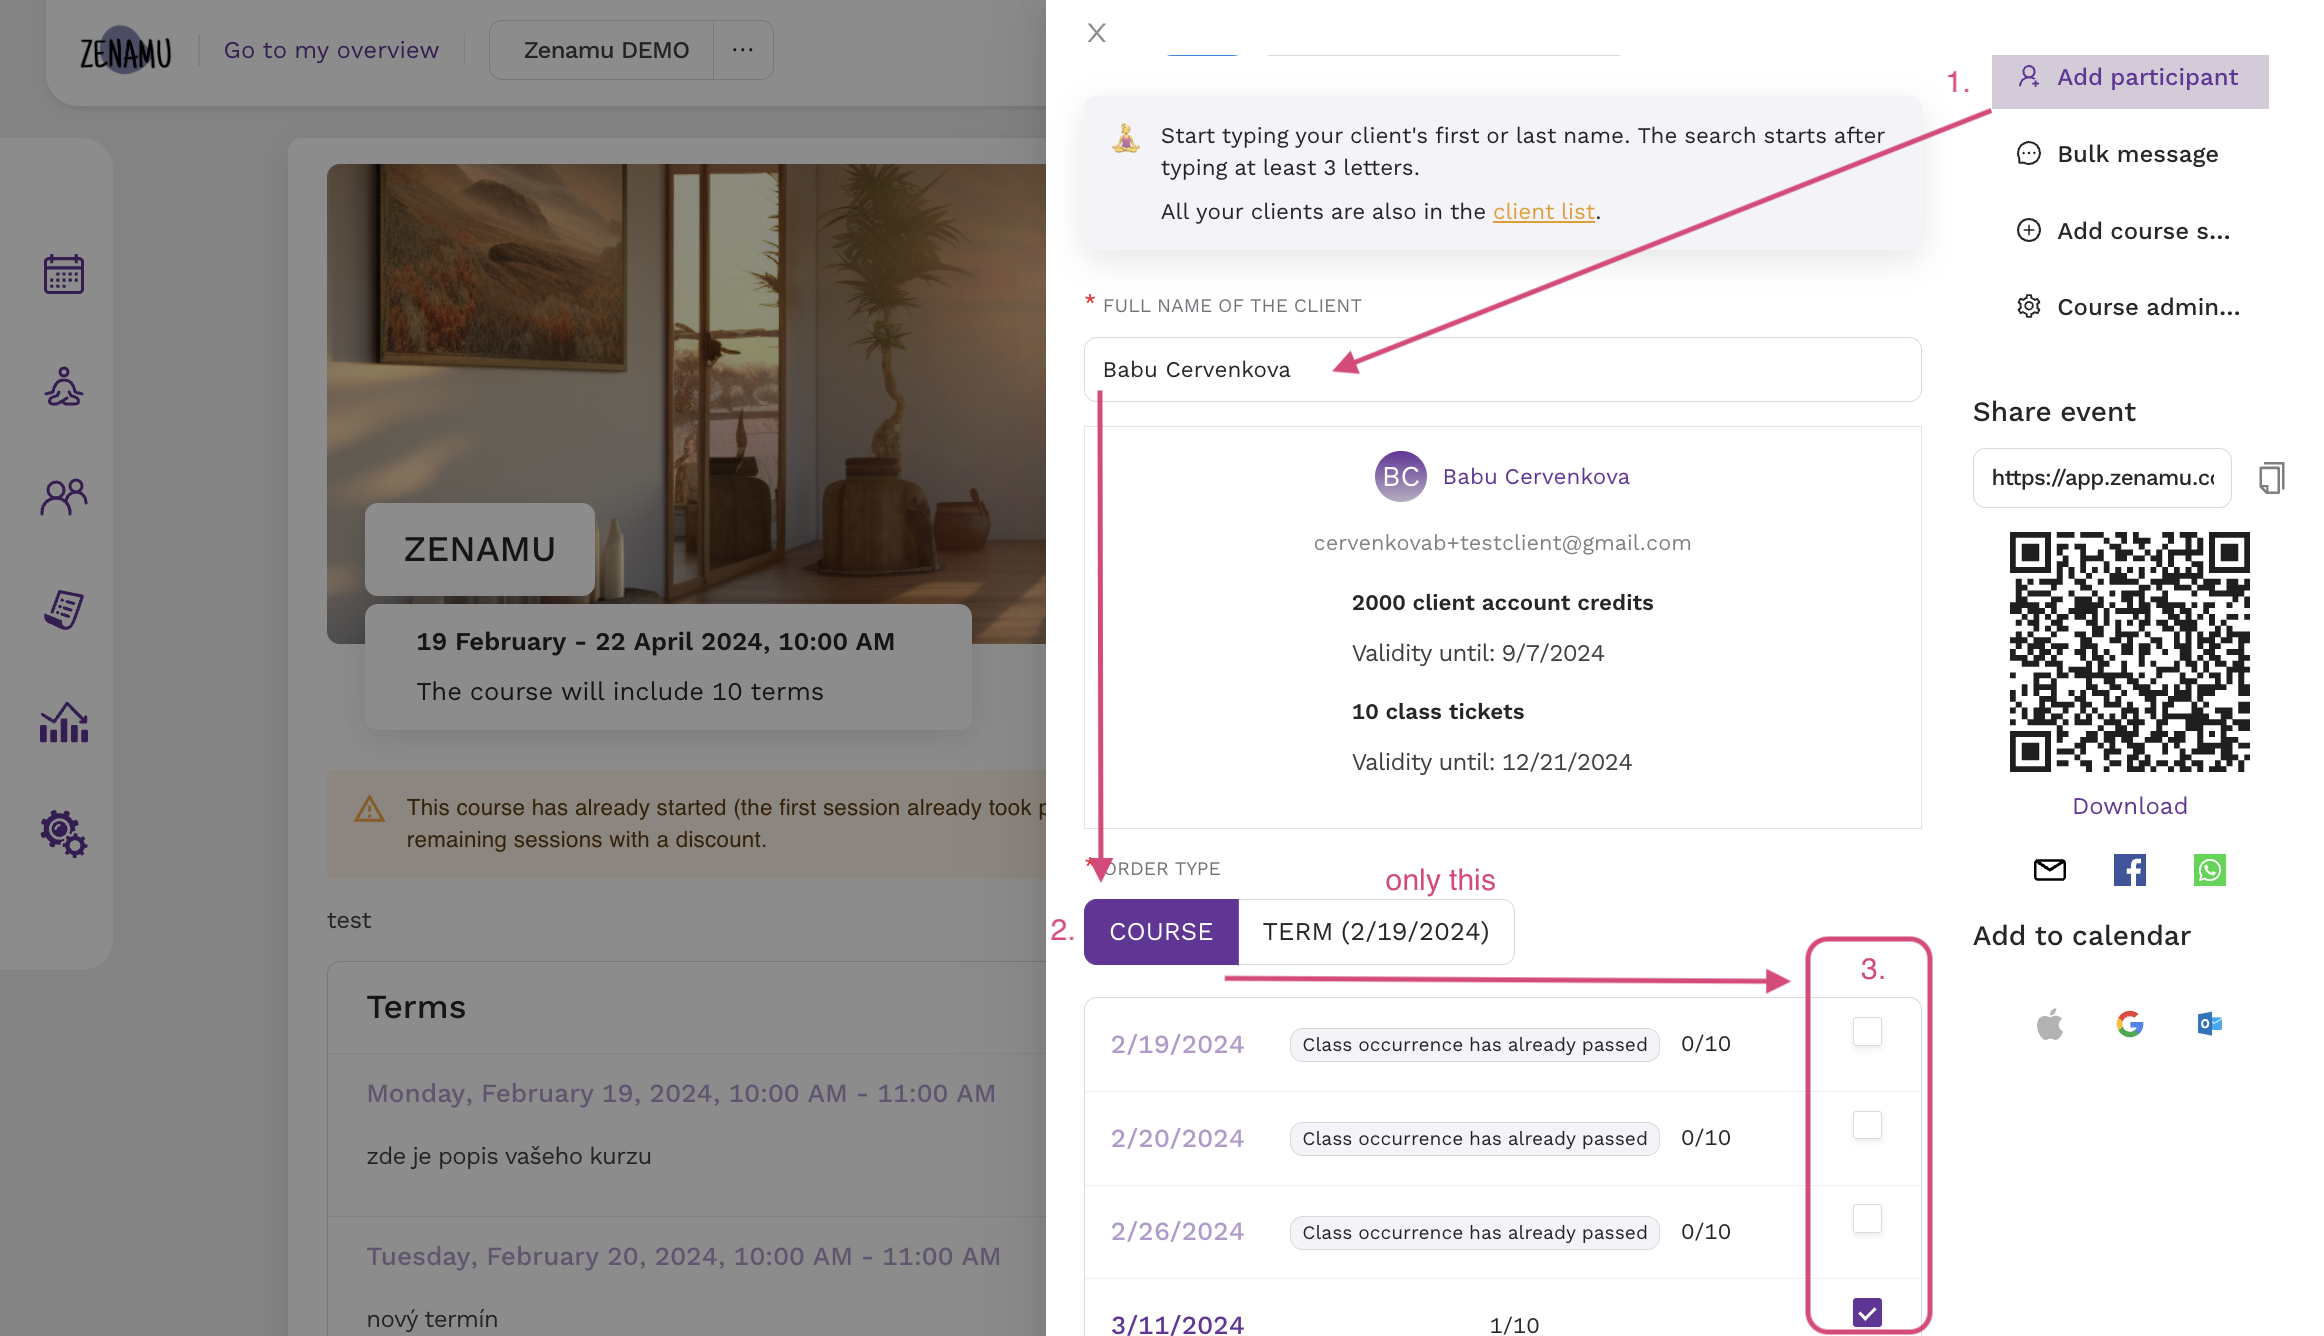The width and height of the screenshot is (2324, 1336).
Task: Select Google calendar add-to-calendar icon
Action: coord(2129,1023)
